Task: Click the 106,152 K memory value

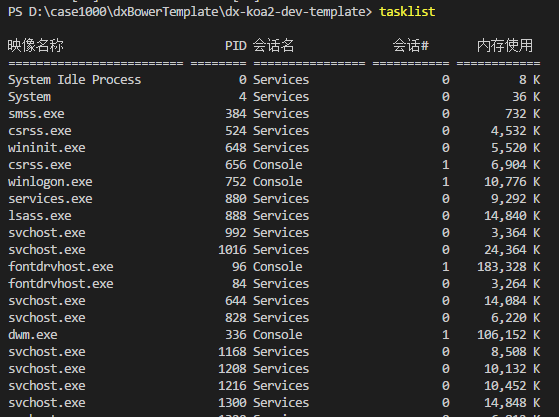Action: [x=508, y=335]
